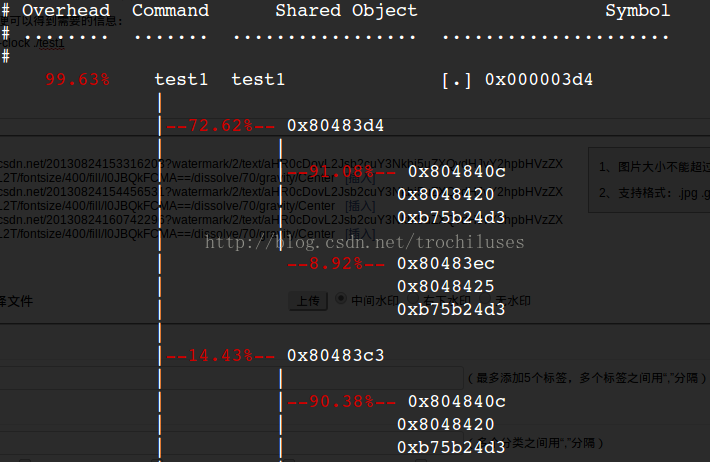Click 插入 link after the 20130824153316203 URL
The height and width of the screenshot is (462, 710).
tap(360, 178)
